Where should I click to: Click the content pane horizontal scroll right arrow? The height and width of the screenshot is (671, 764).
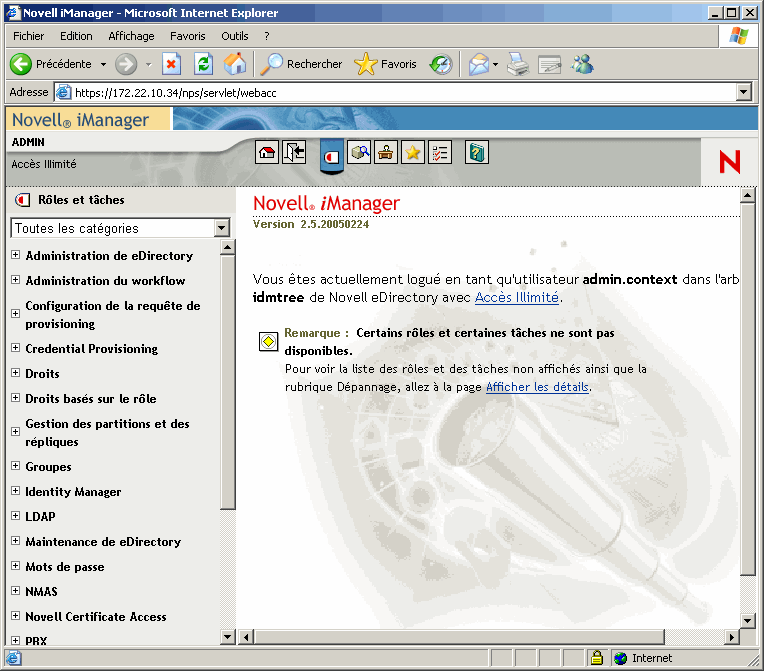click(732, 636)
